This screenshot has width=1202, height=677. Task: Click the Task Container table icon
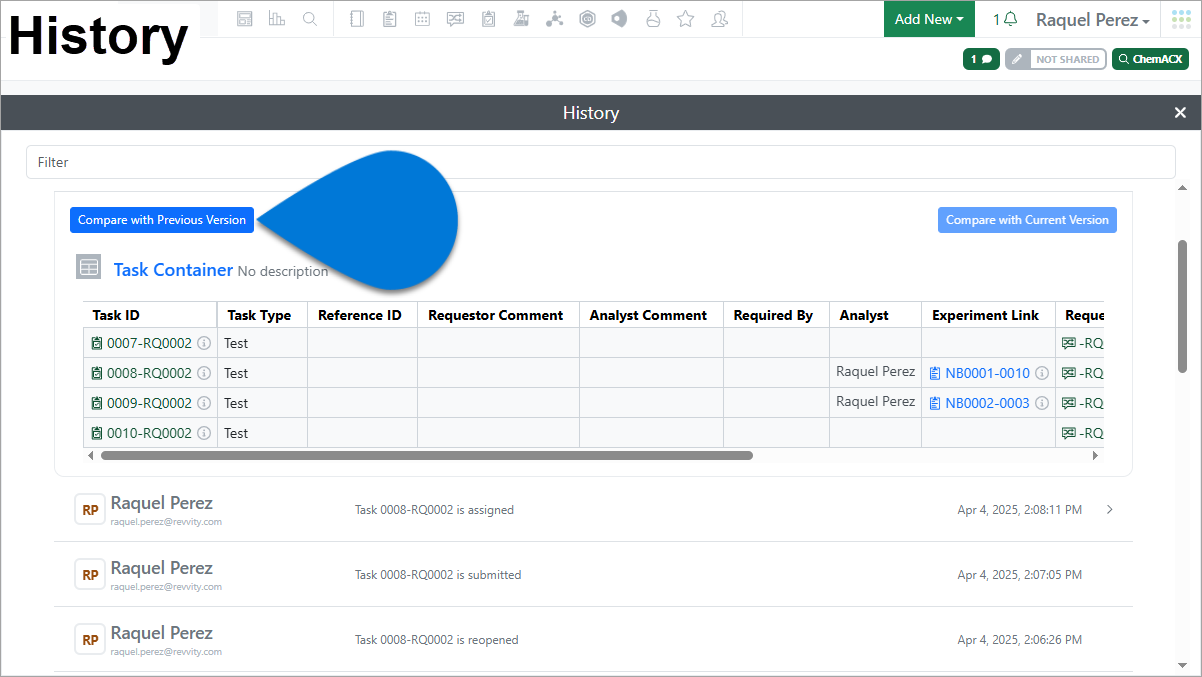pyautogui.click(x=89, y=267)
